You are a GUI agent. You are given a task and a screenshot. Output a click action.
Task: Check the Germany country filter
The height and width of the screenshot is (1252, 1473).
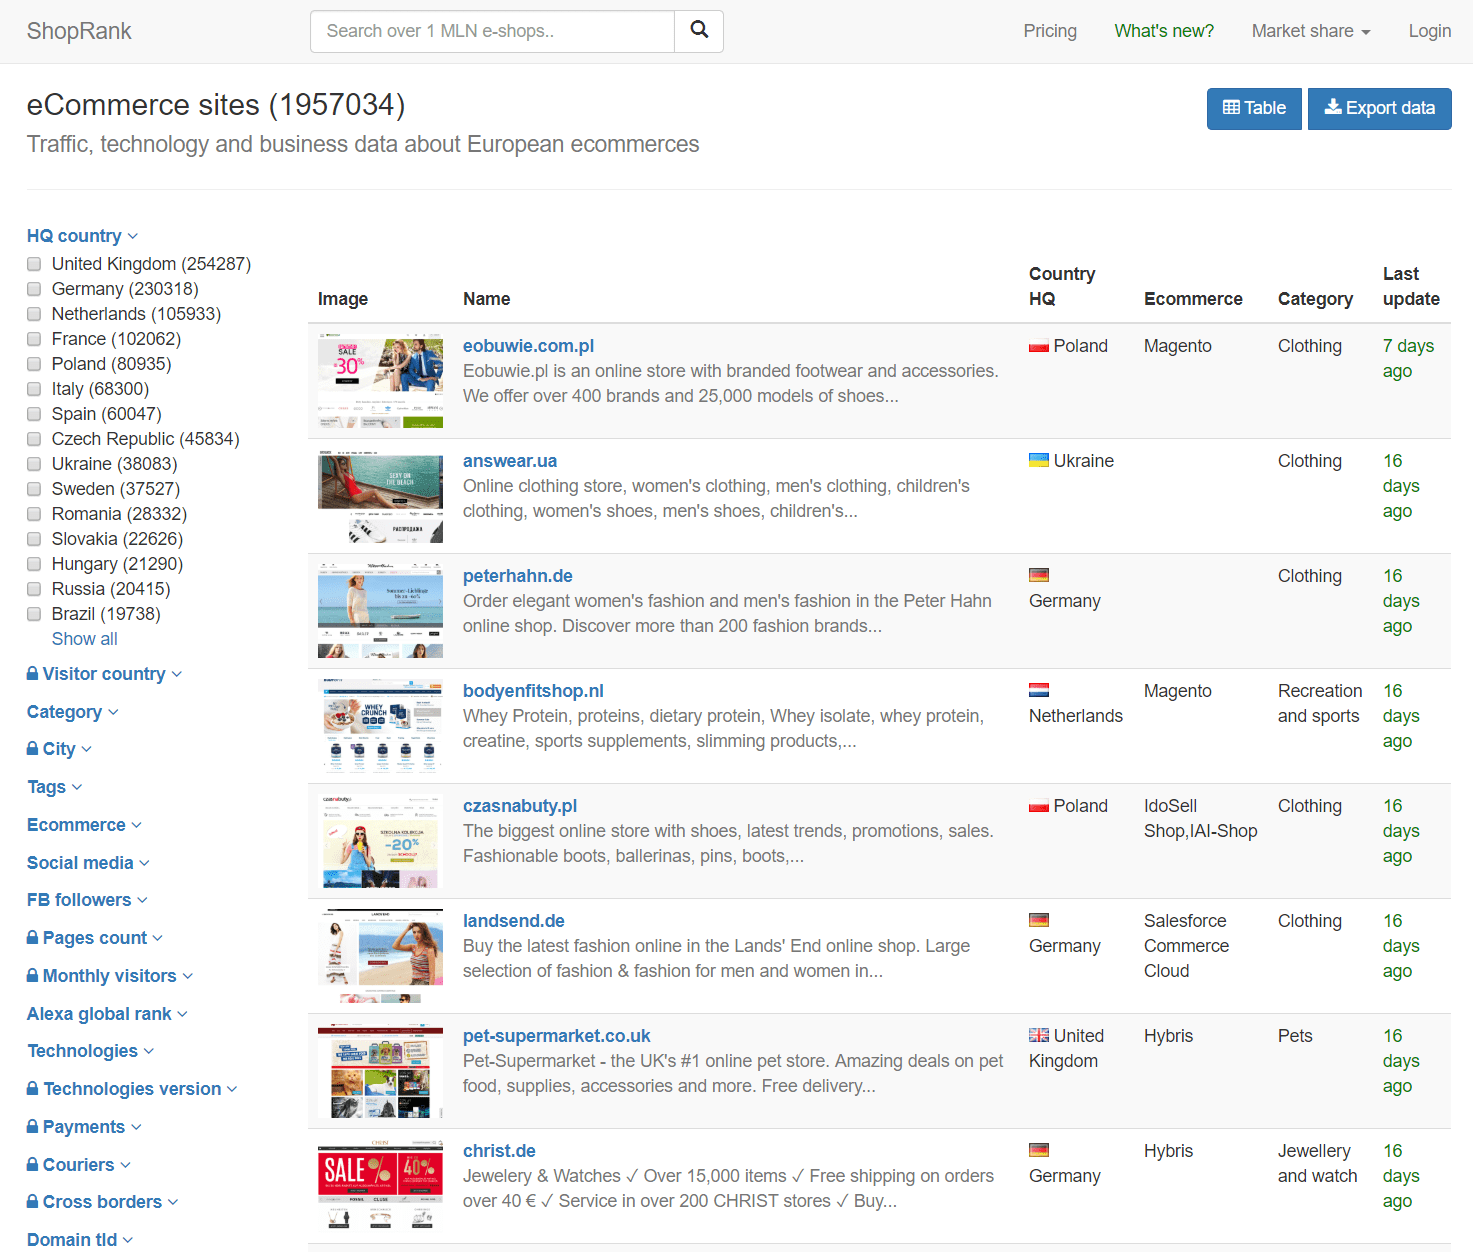34,289
